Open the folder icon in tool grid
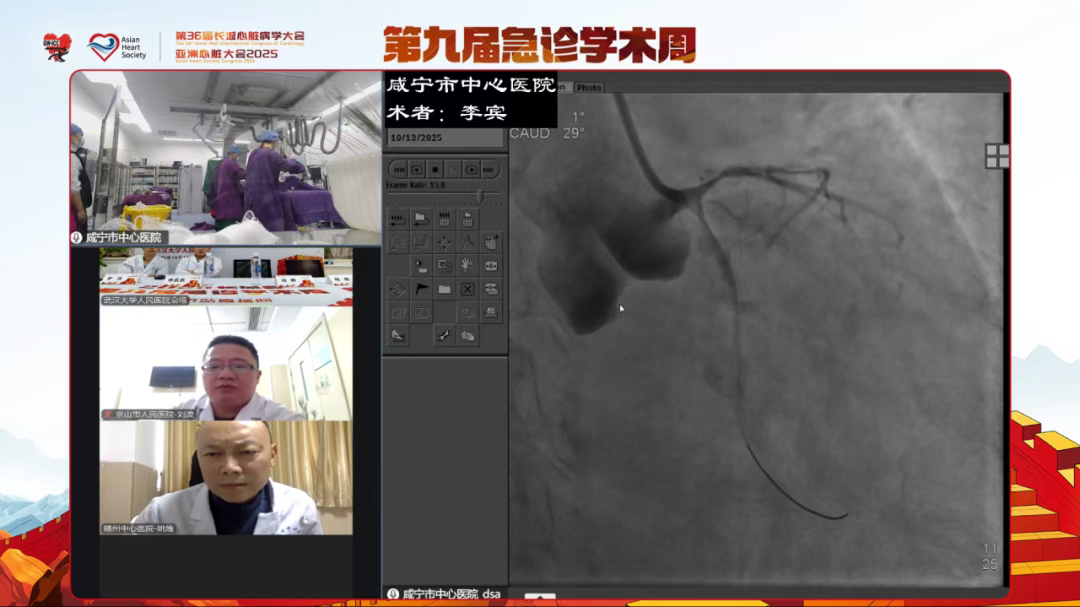This screenshot has width=1080, height=607. pos(444,289)
